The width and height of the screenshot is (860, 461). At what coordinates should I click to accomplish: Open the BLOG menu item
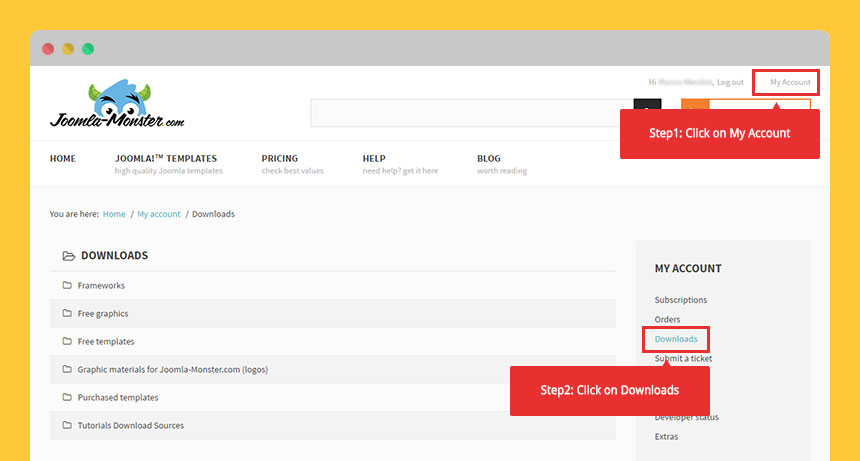(x=489, y=158)
